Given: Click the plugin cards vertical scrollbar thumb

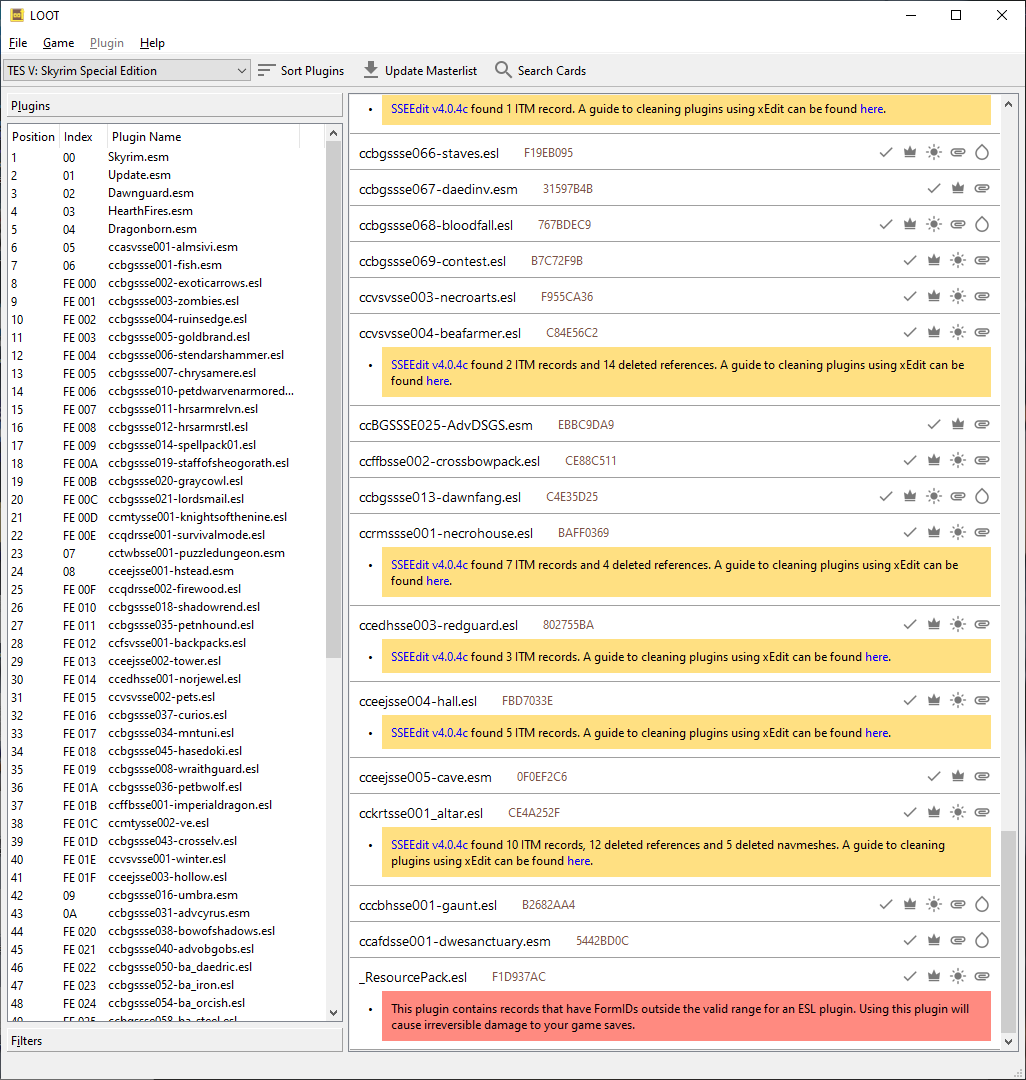Looking at the screenshot, I should click(x=1008, y=930).
